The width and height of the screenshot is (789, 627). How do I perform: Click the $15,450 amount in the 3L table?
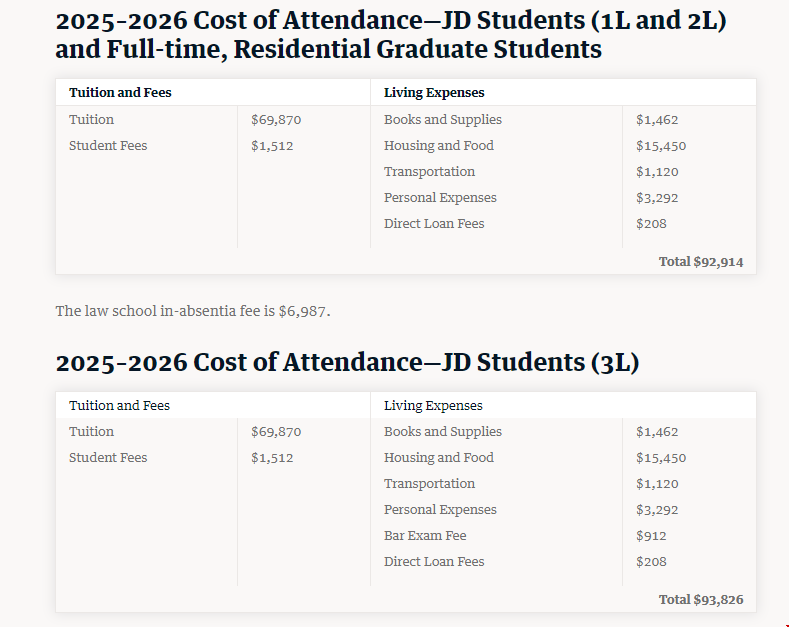pos(661,458)
